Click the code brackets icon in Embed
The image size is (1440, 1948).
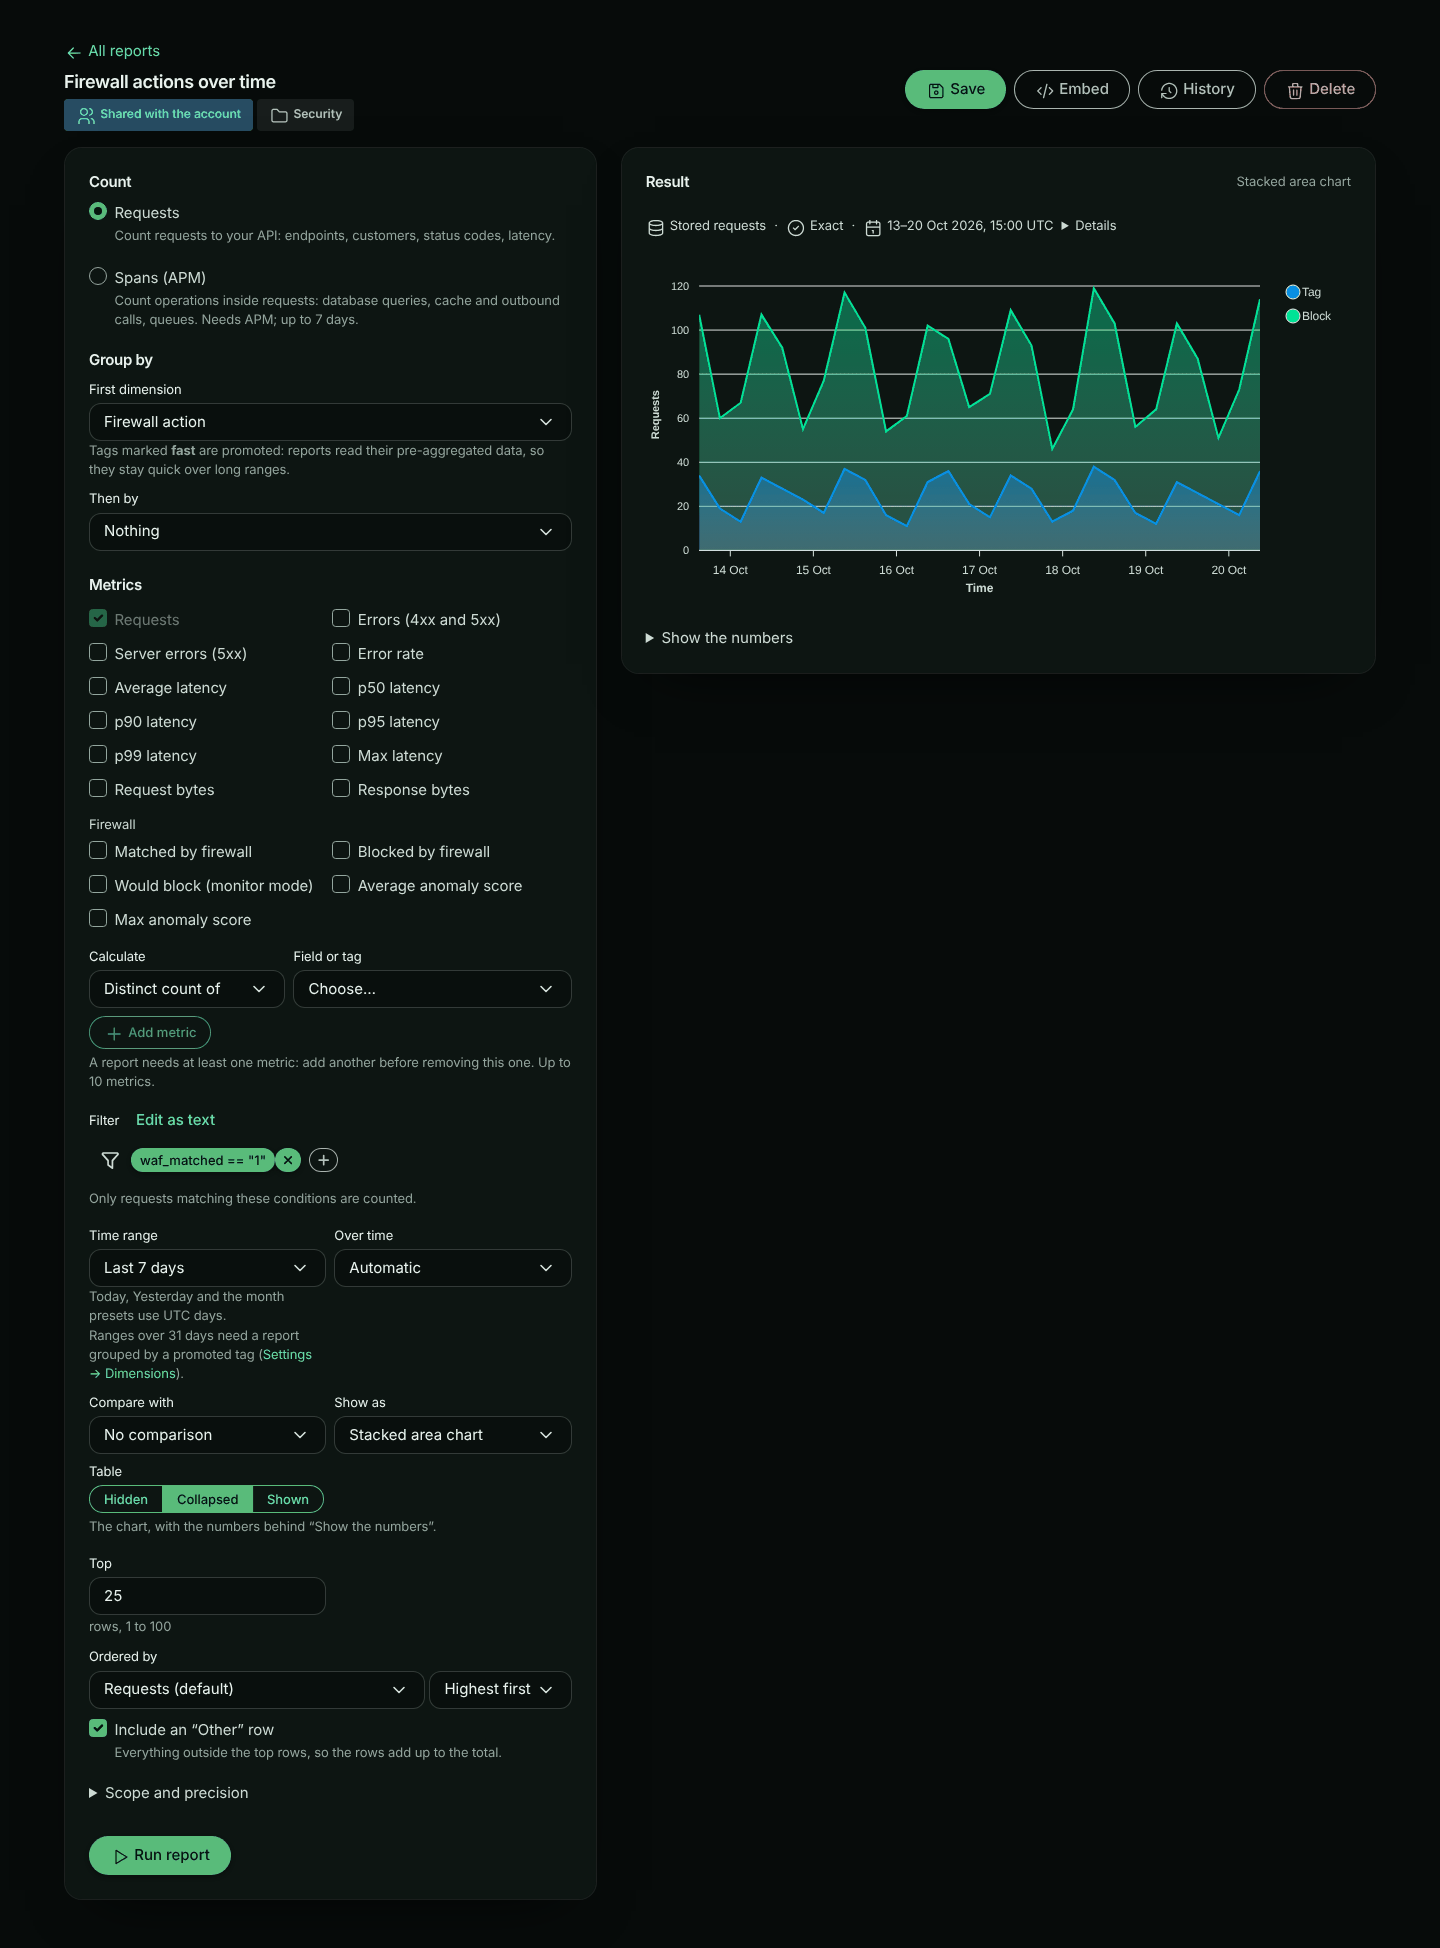click(1044, 90)
